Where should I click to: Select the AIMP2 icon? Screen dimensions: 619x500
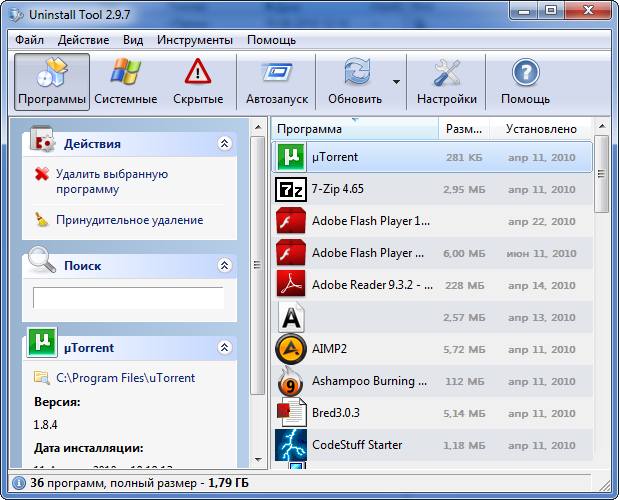click(291, 349)
